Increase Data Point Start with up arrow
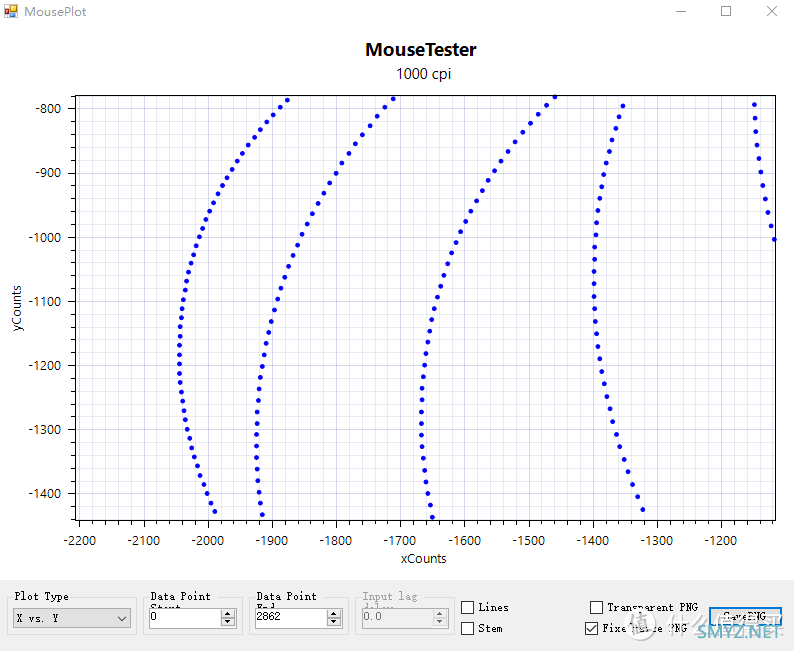 pyautogui.click(x=228, y=614)
